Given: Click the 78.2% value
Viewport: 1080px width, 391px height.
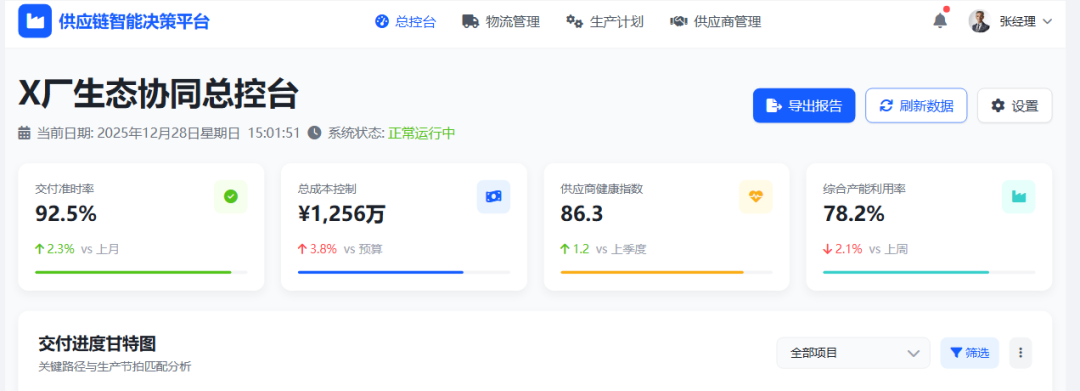Looking at the screenshot, I should [854, 214].
